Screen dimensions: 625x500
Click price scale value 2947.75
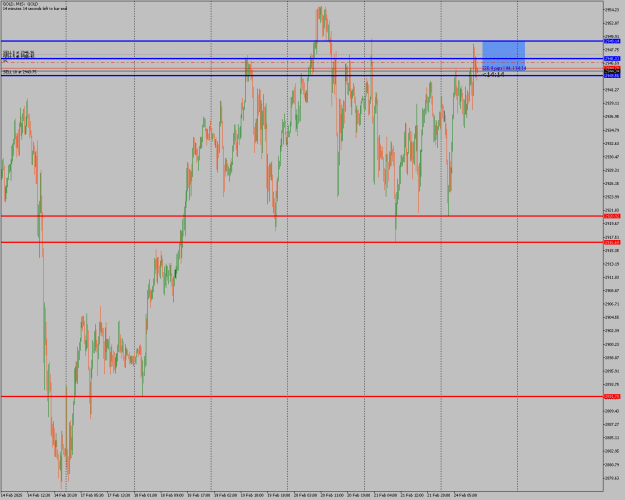pyautogui.click(x=612, y=50)
